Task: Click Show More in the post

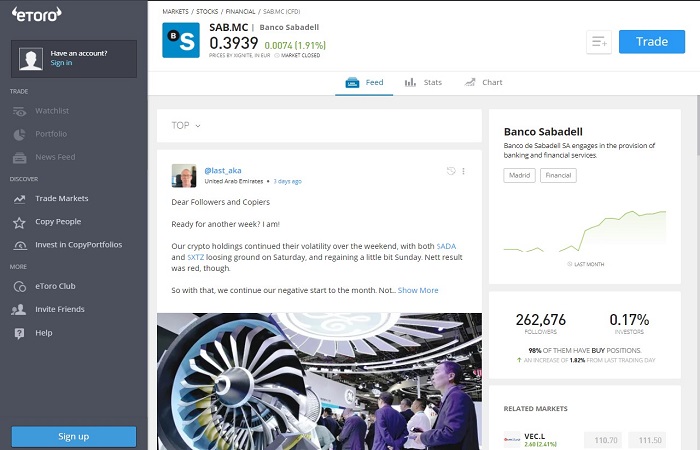Action: tap(418, 291)
